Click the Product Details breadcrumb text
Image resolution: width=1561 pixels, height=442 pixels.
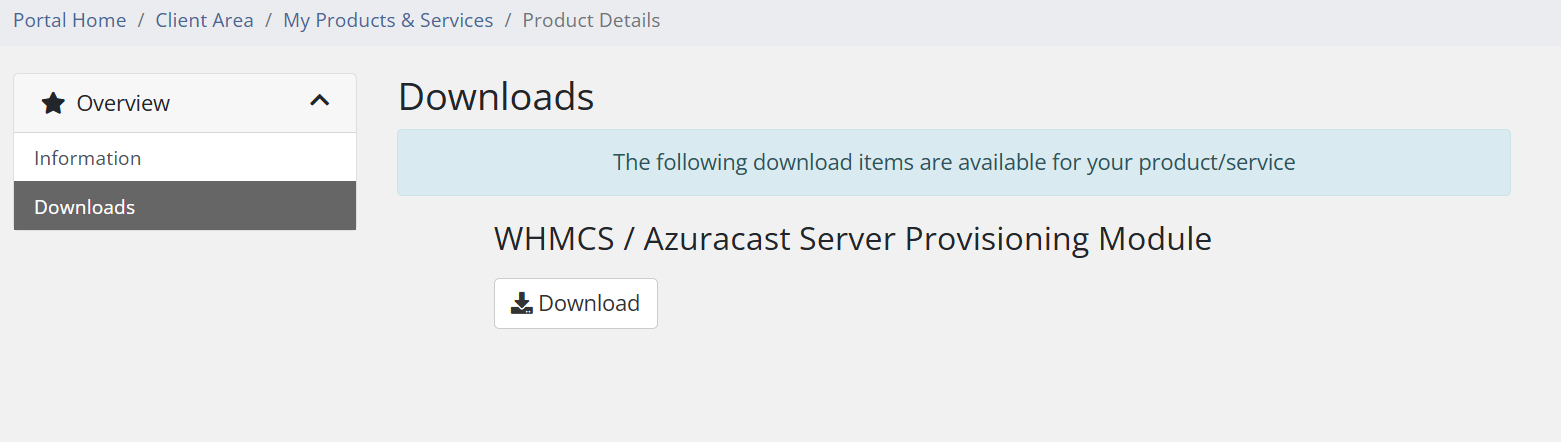pyautogui.click(x=591, y=20)
